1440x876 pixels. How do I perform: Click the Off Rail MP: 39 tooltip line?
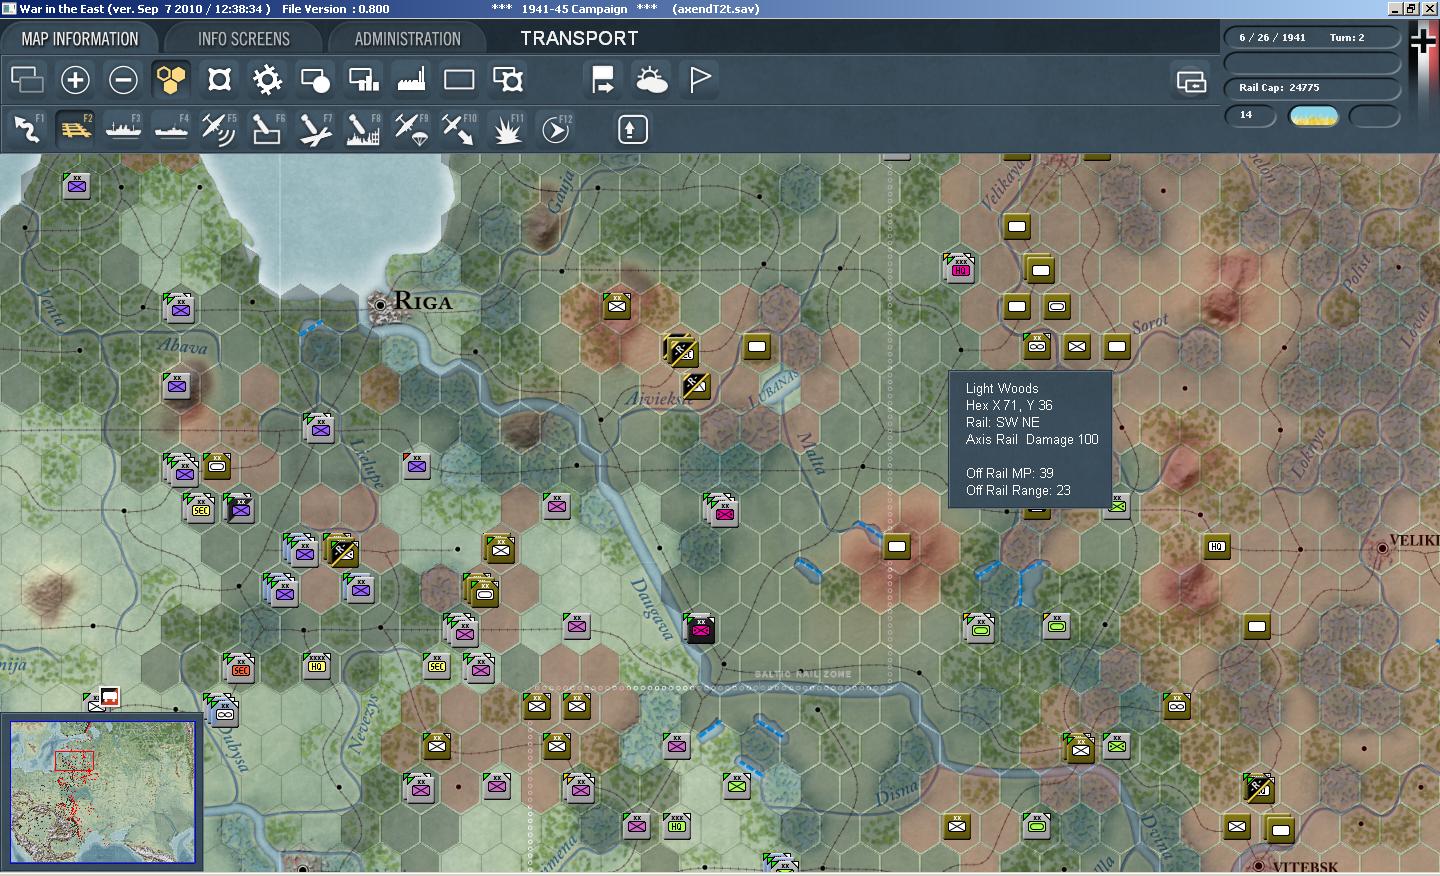(x=1009, y=473)
